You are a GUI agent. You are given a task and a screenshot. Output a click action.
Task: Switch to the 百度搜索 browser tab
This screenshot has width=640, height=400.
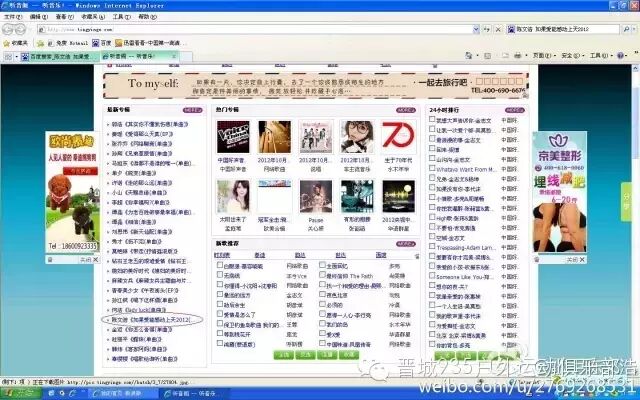click(x=60, y=56)
